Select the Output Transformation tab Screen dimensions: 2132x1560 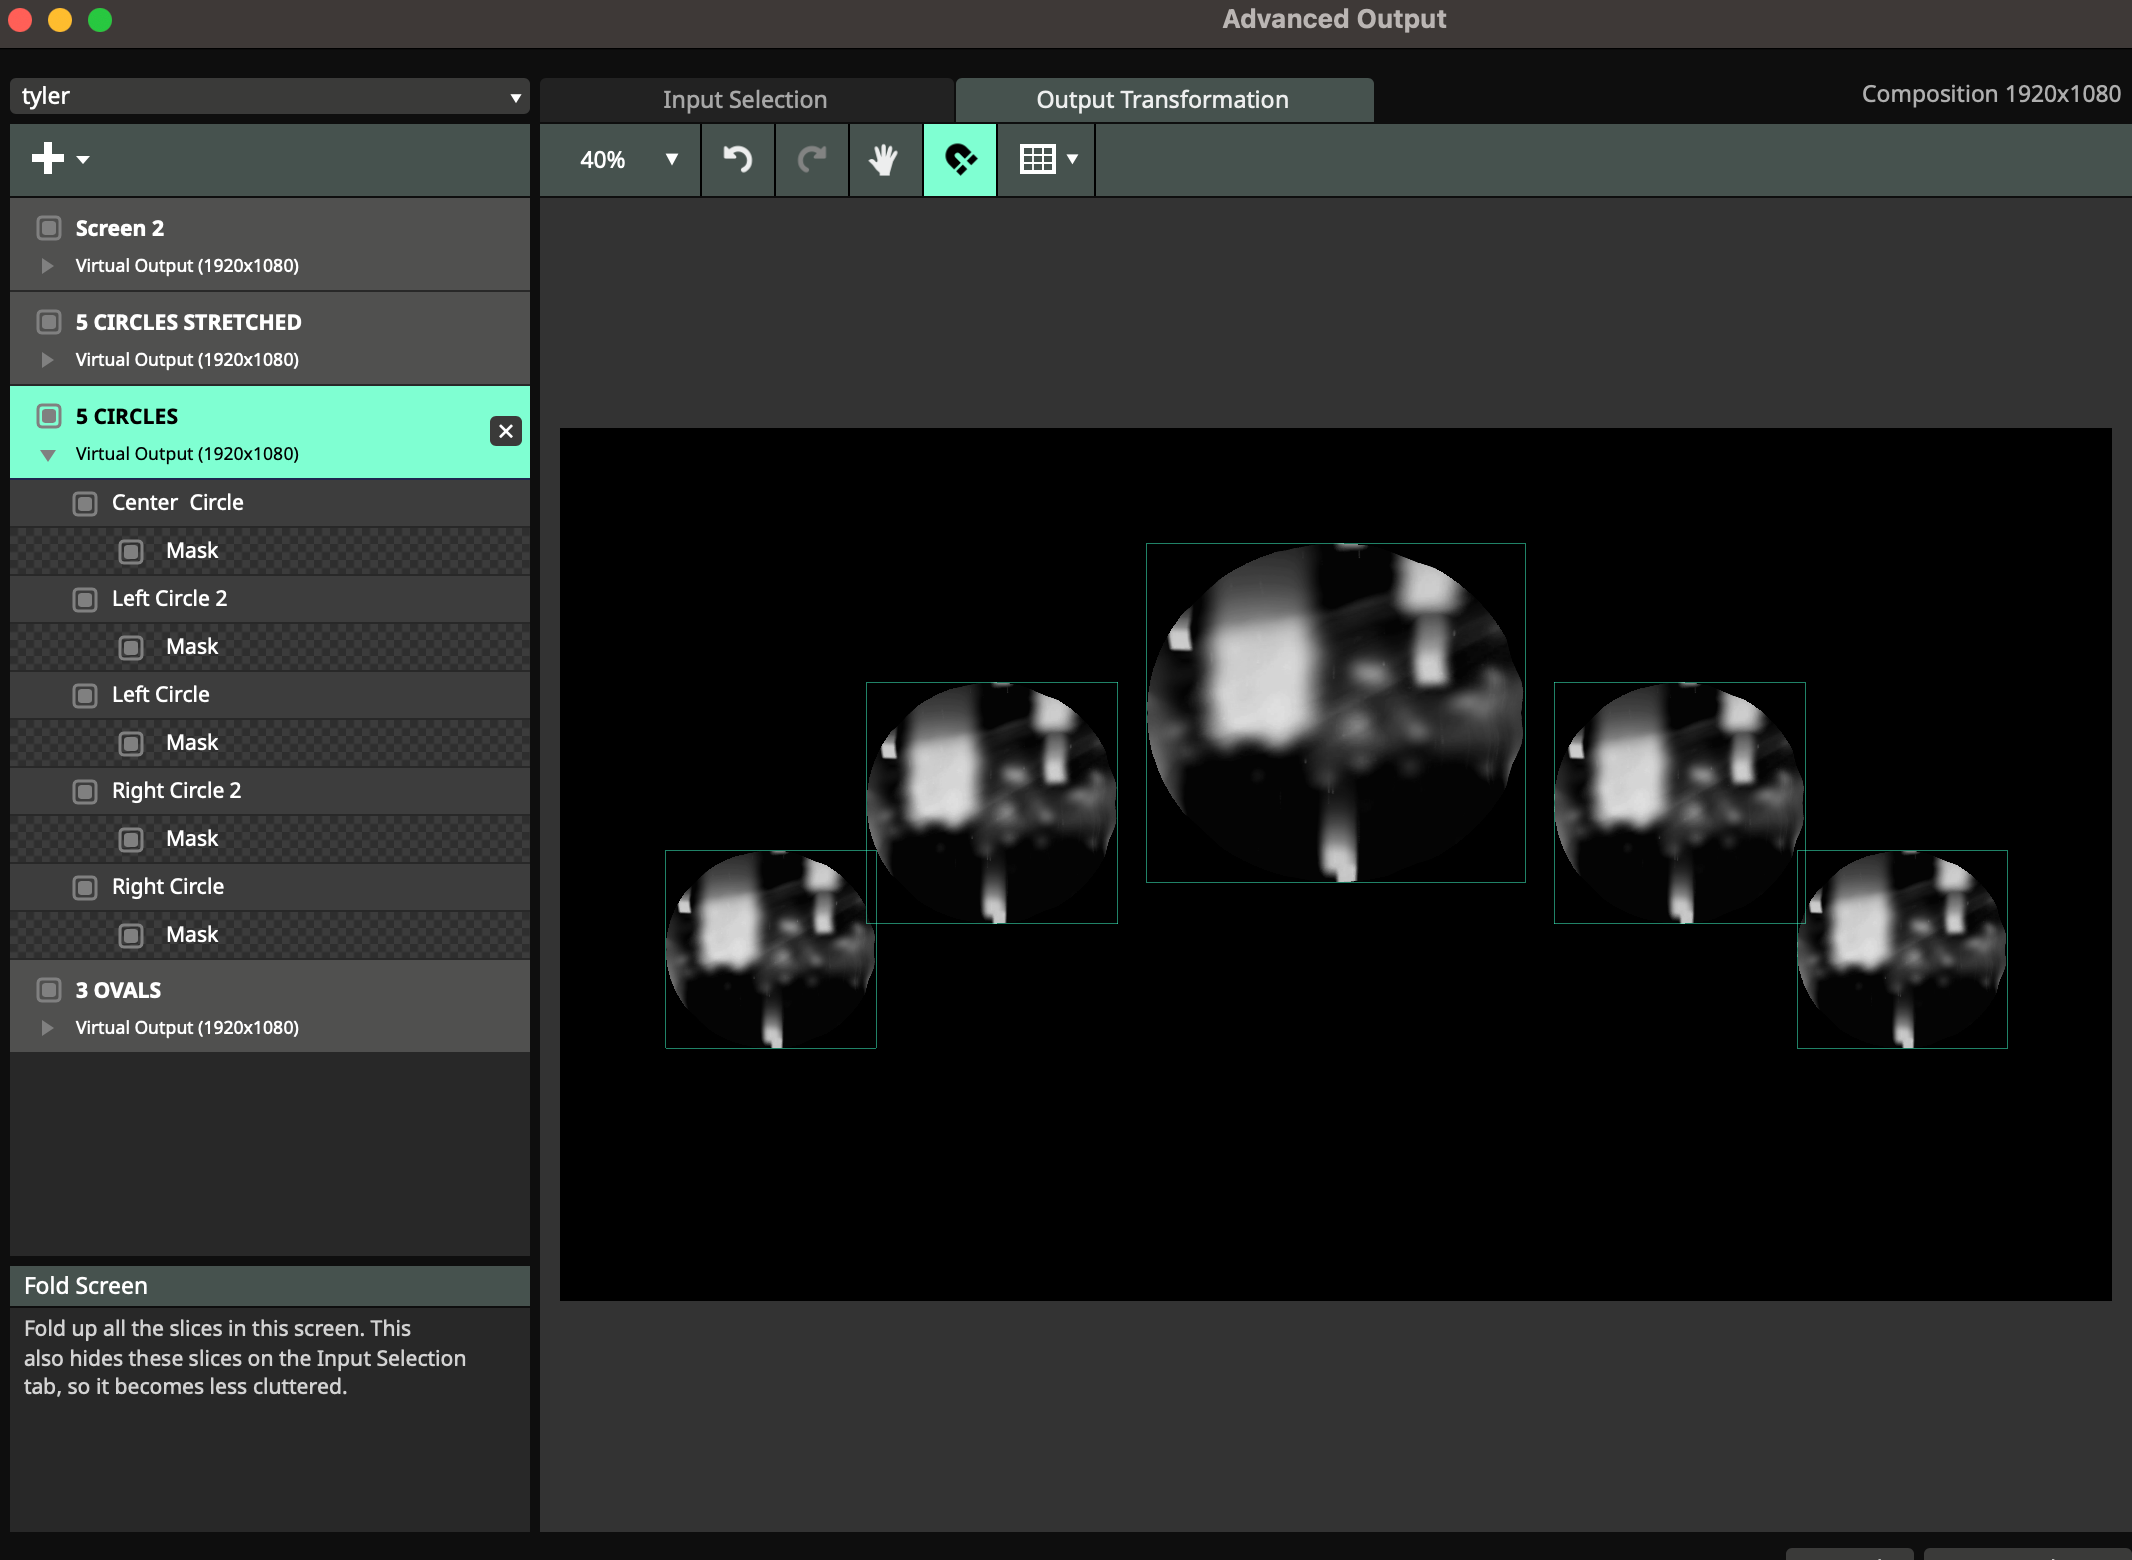[x=1163, y=100]
